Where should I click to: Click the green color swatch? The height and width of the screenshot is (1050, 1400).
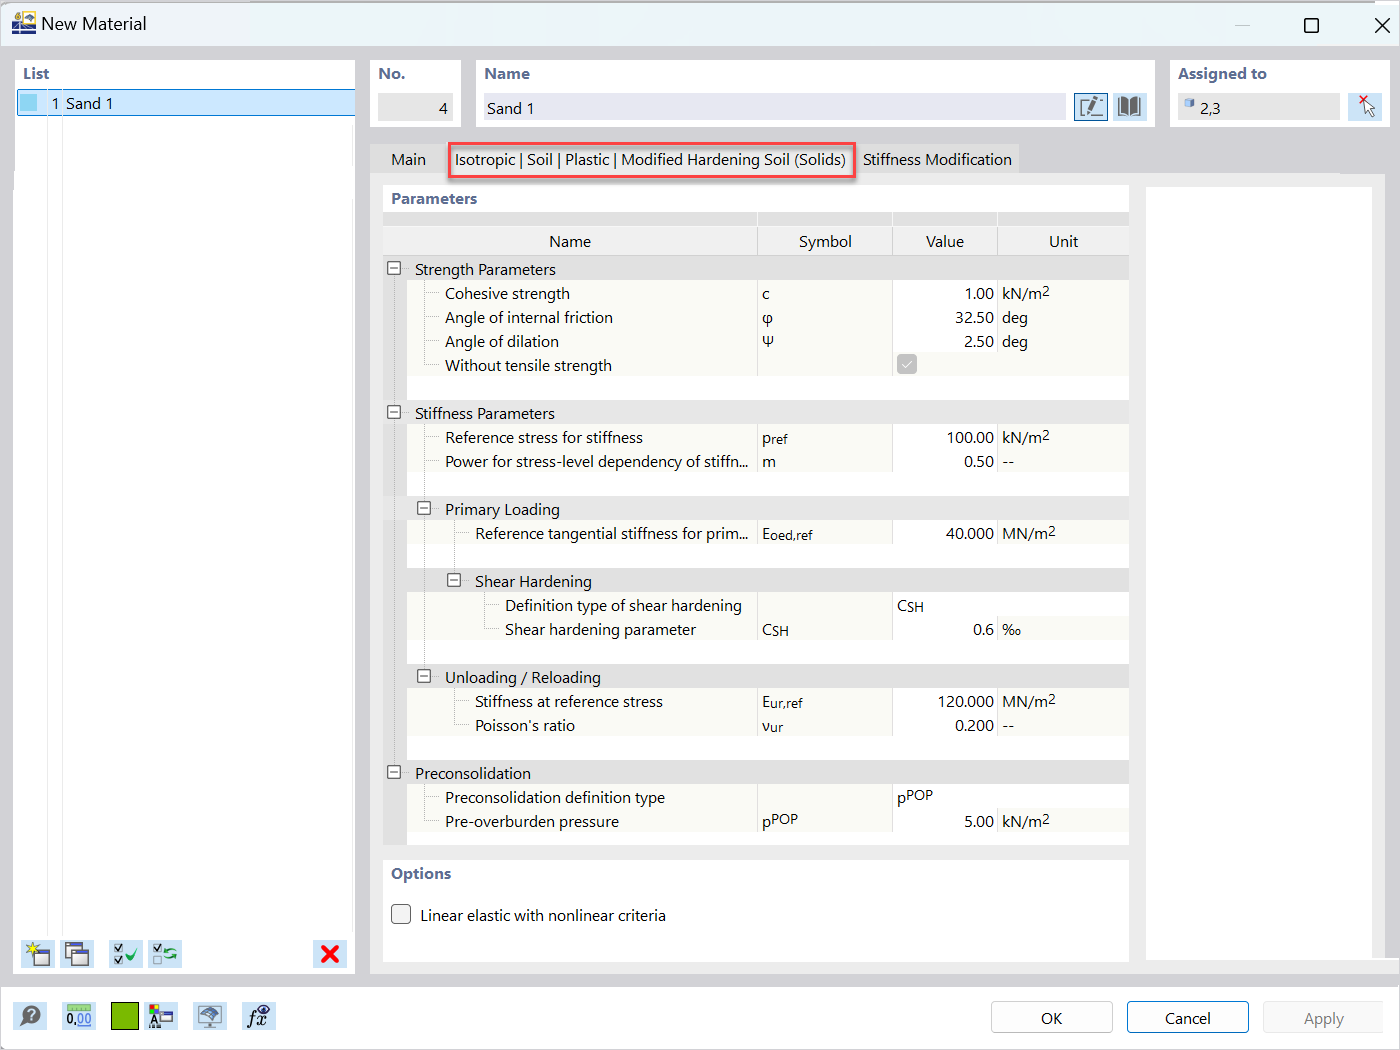pyautogui.click(x=124, y=1016)
